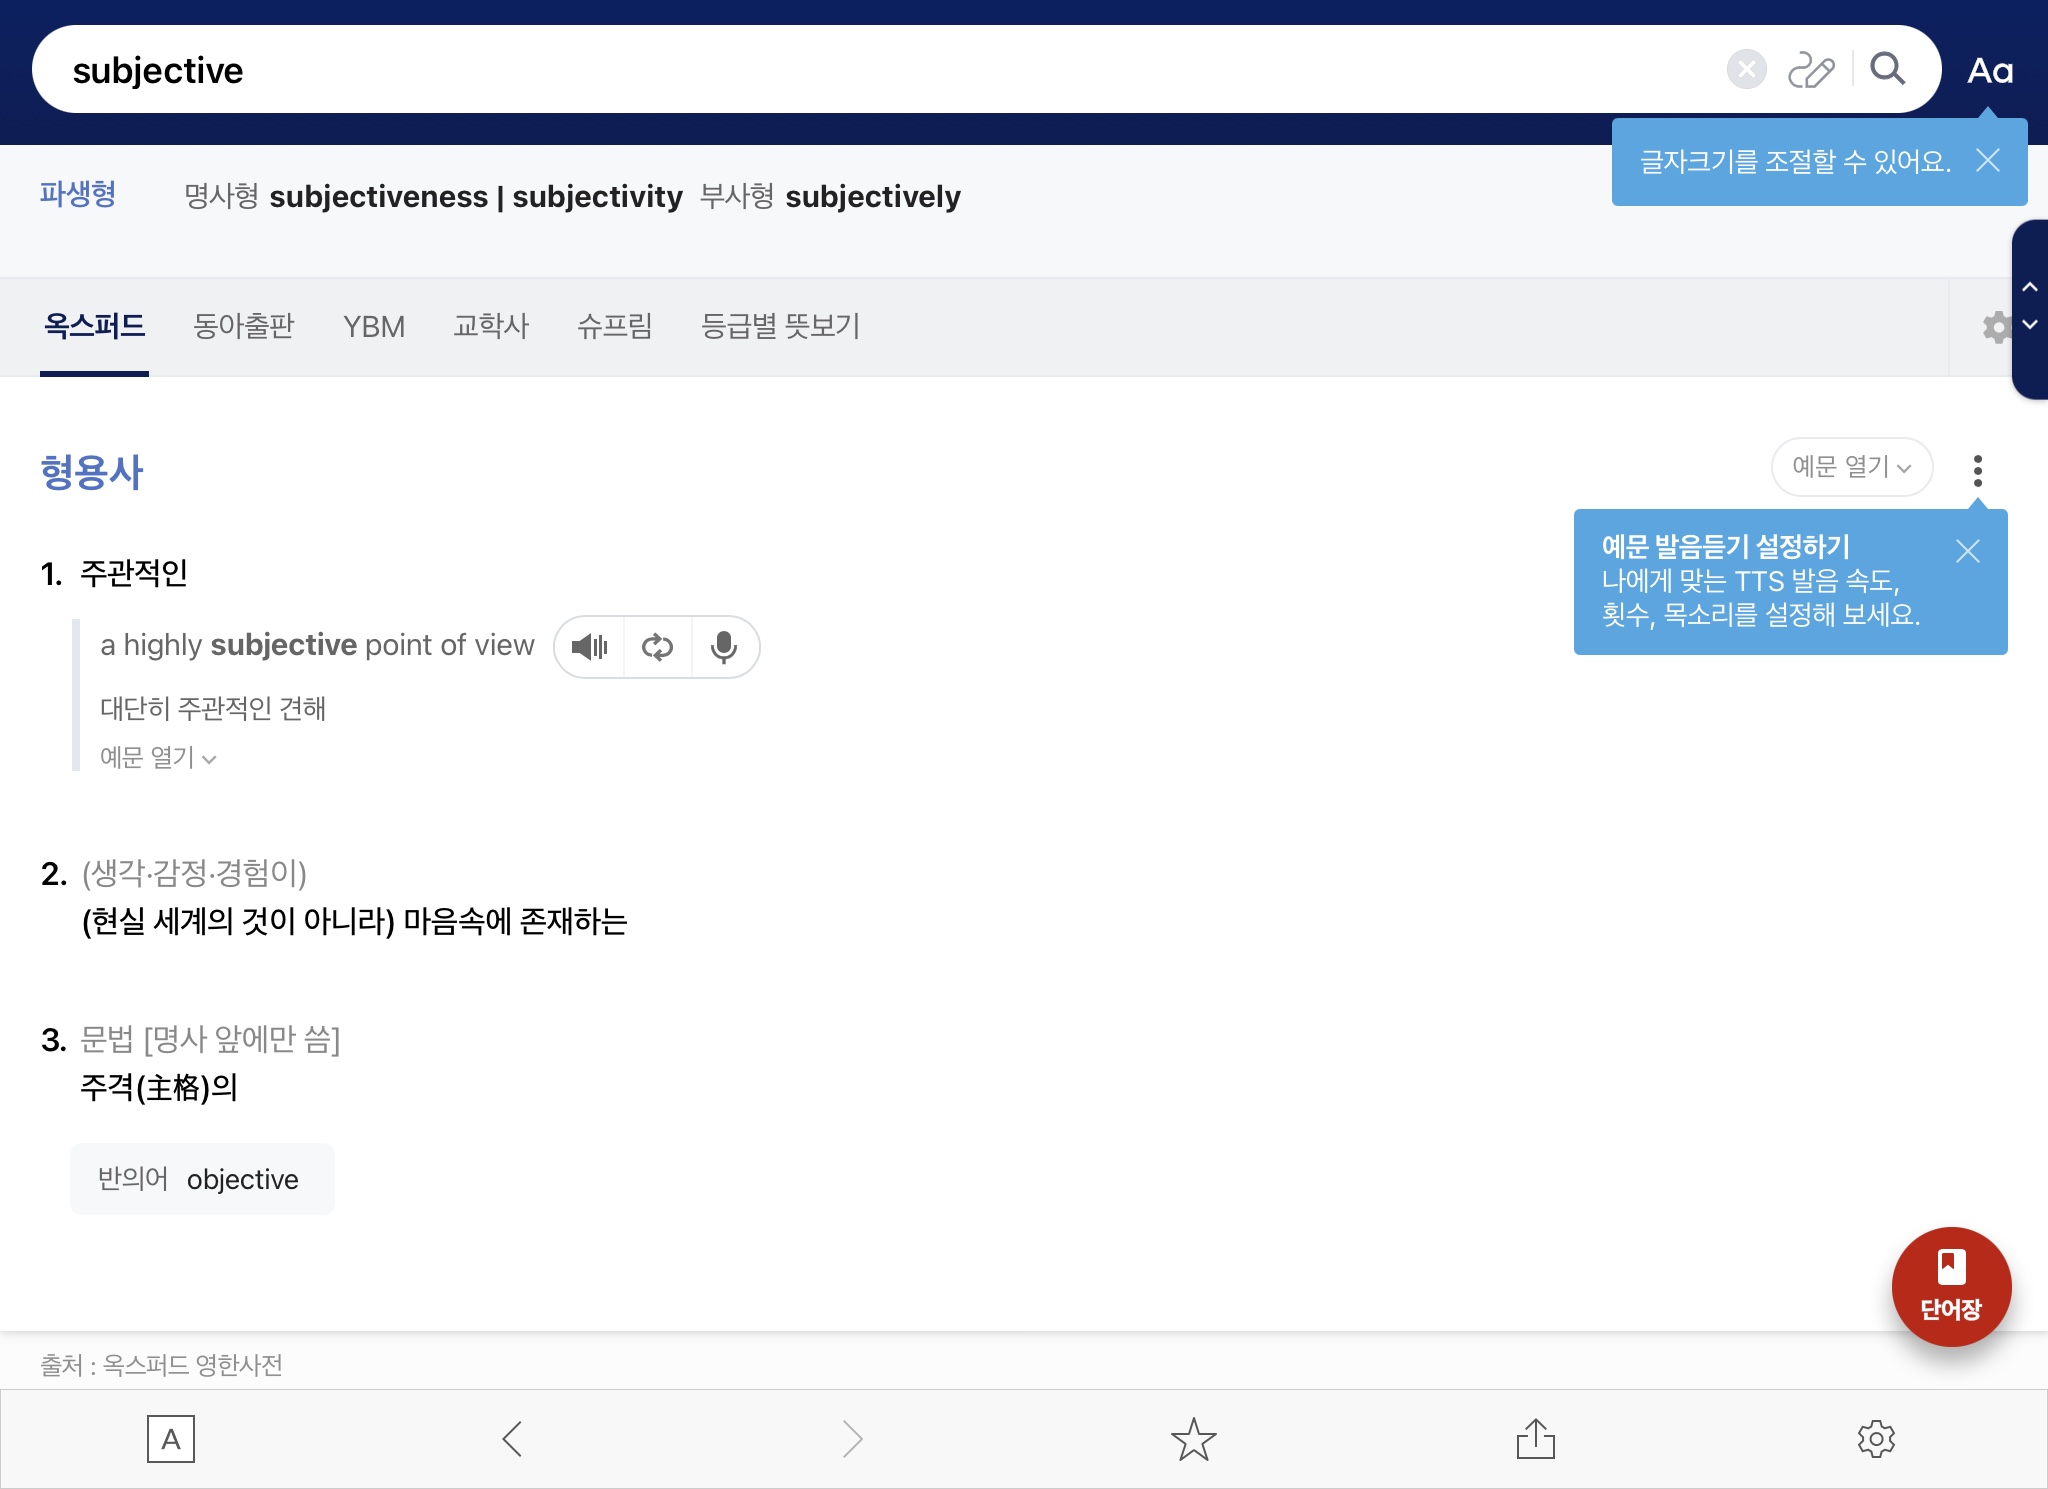The width and height of the screenshot is (2048, 1489).
Task: Tap microphone icon to record pronunciation
Action: tap(724, 647)
